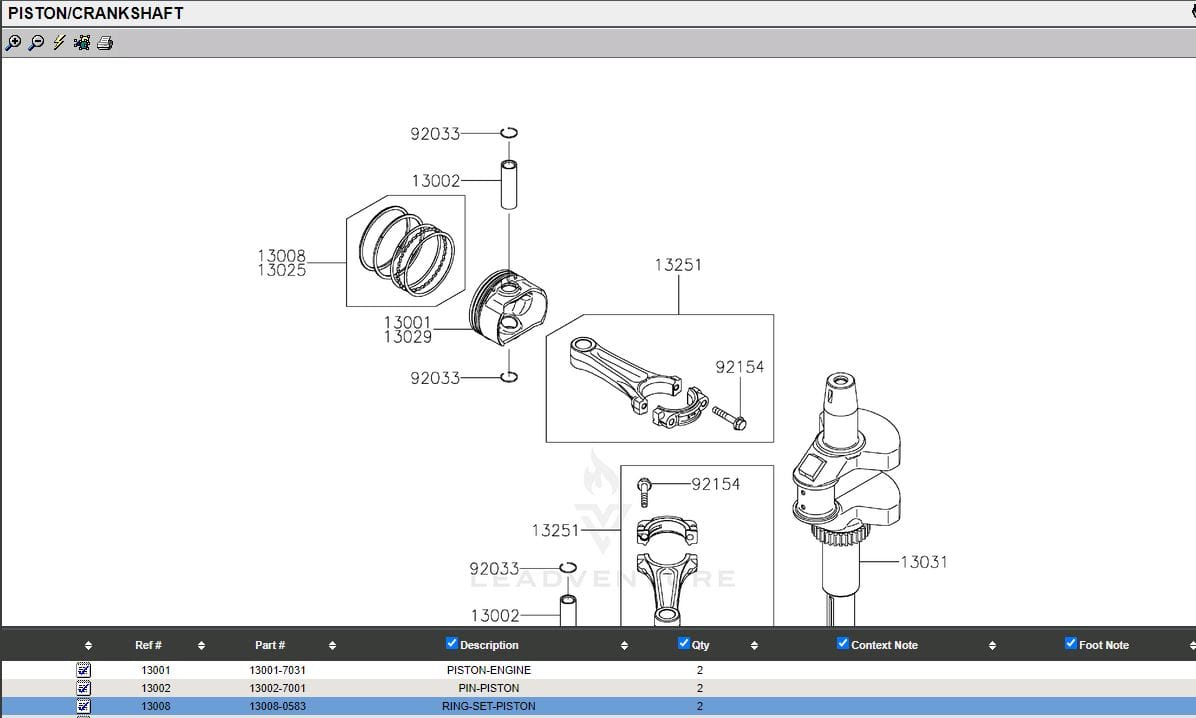The image size is (1196, 718).
Task: Click sort arrows right of Description header
Action: coord(624,646)
